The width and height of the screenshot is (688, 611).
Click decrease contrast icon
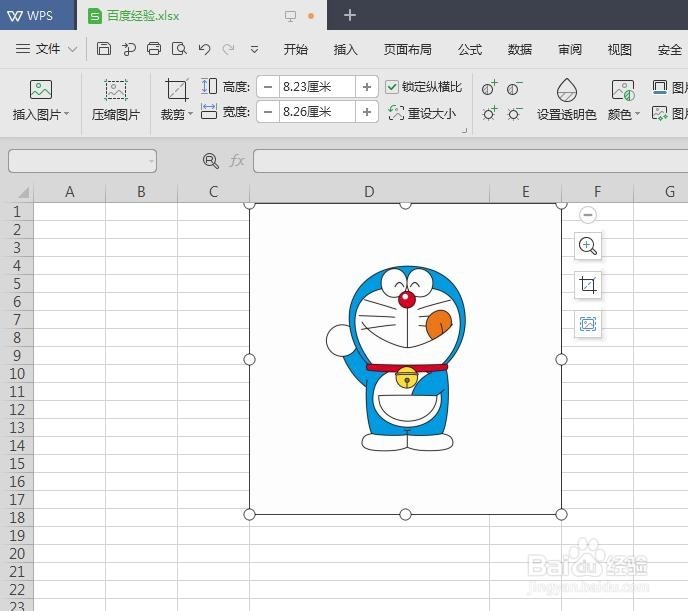[514, 88]
